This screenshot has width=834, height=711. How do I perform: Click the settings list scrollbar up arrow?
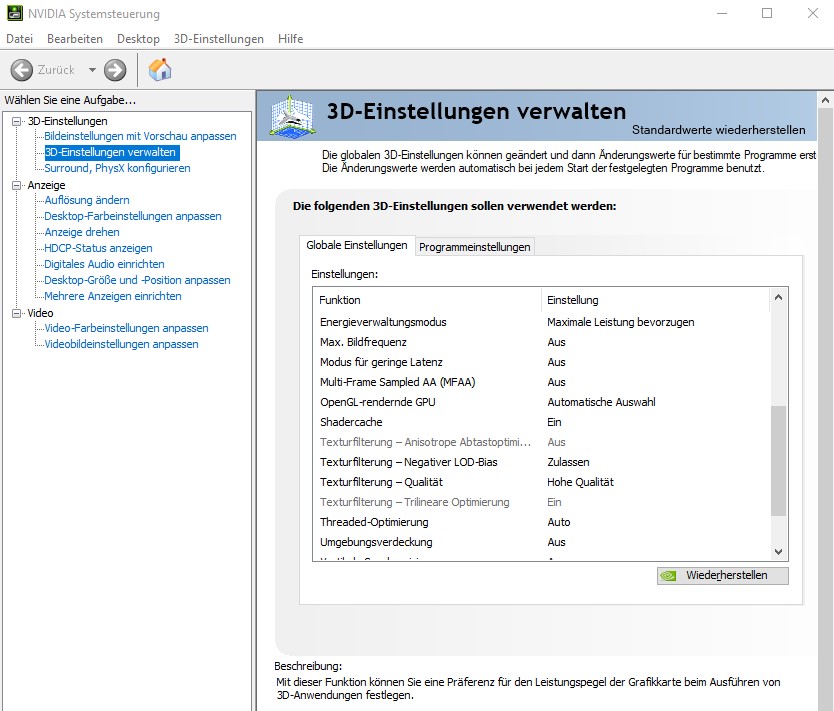tap(779, 298)
